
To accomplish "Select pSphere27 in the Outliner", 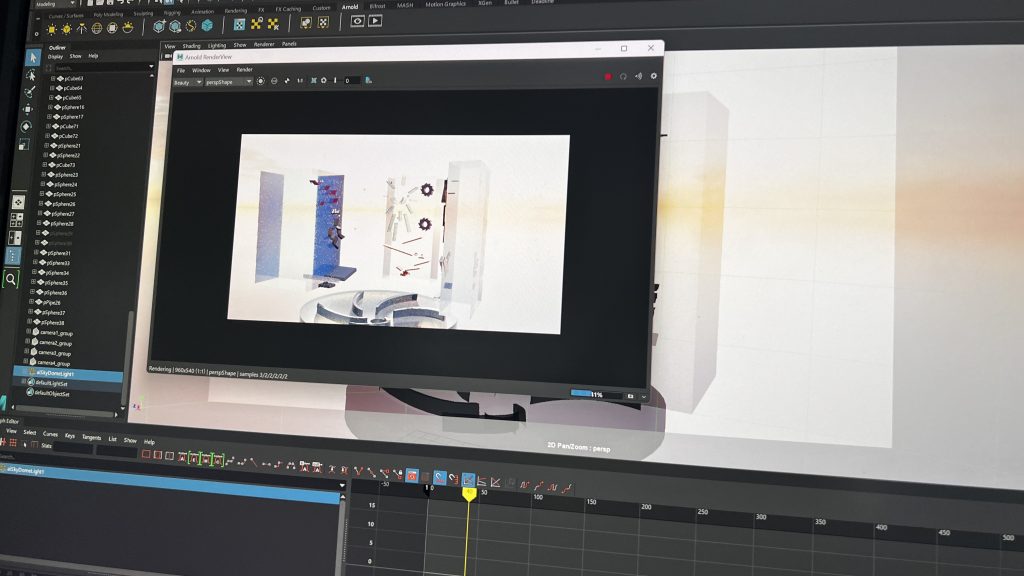I will pyautogui.click(x=62, y=214).
